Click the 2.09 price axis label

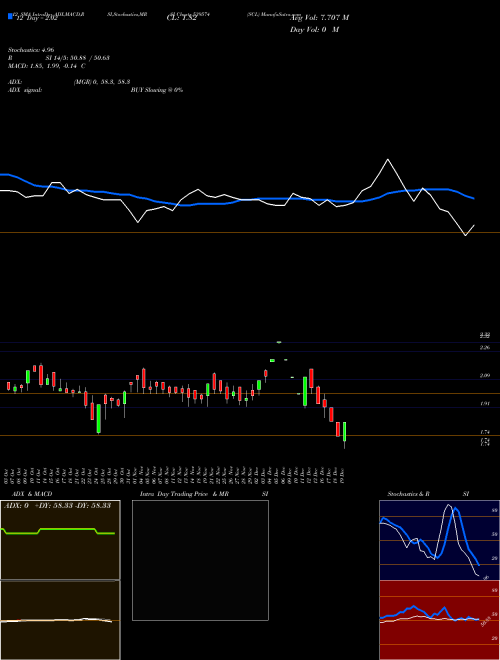coord(485,375)
